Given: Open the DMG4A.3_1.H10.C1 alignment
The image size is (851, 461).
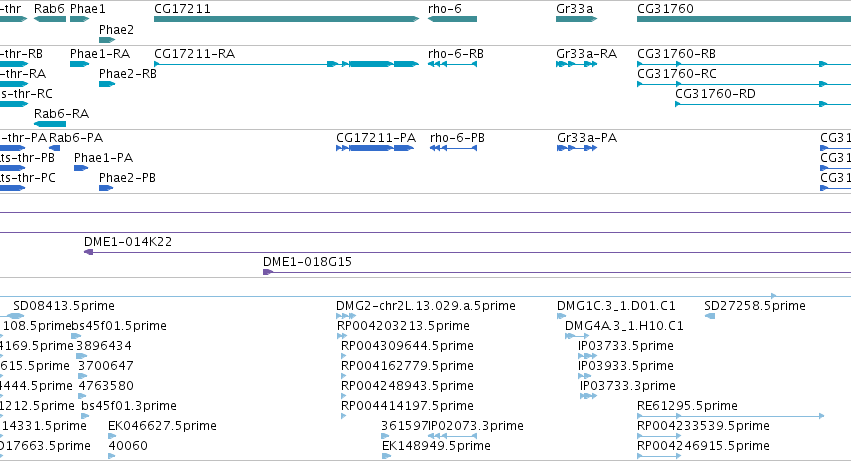Looking at the screenshot, I should [x=577, y=336].
